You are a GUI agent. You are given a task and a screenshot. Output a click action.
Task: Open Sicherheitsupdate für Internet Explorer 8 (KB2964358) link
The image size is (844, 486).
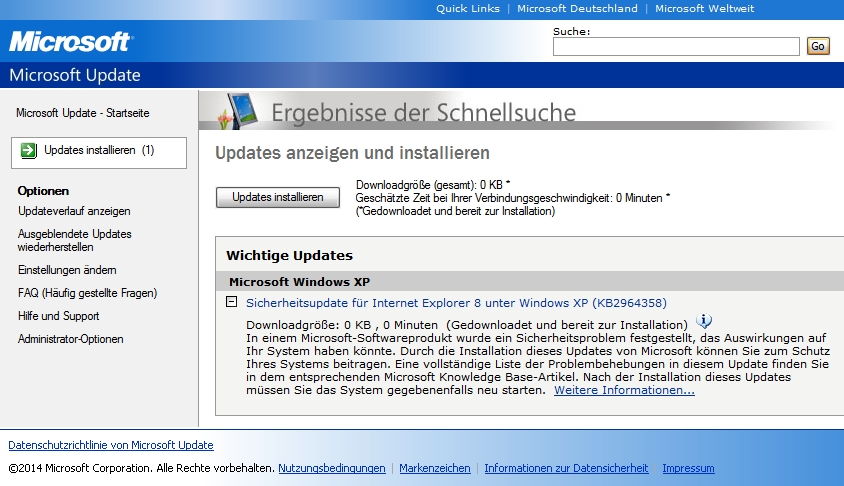[456, 303]
